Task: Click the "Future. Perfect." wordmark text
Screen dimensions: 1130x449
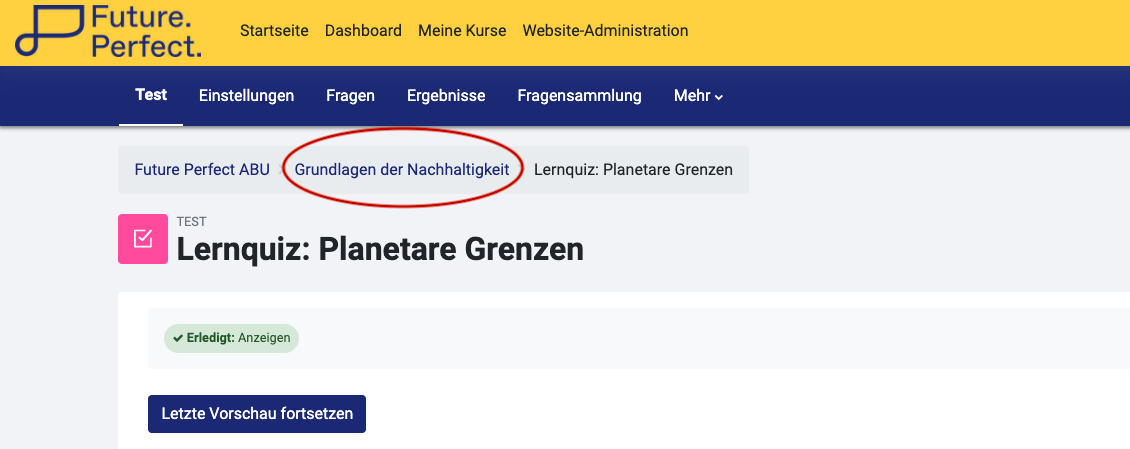Action: point(145,31)
